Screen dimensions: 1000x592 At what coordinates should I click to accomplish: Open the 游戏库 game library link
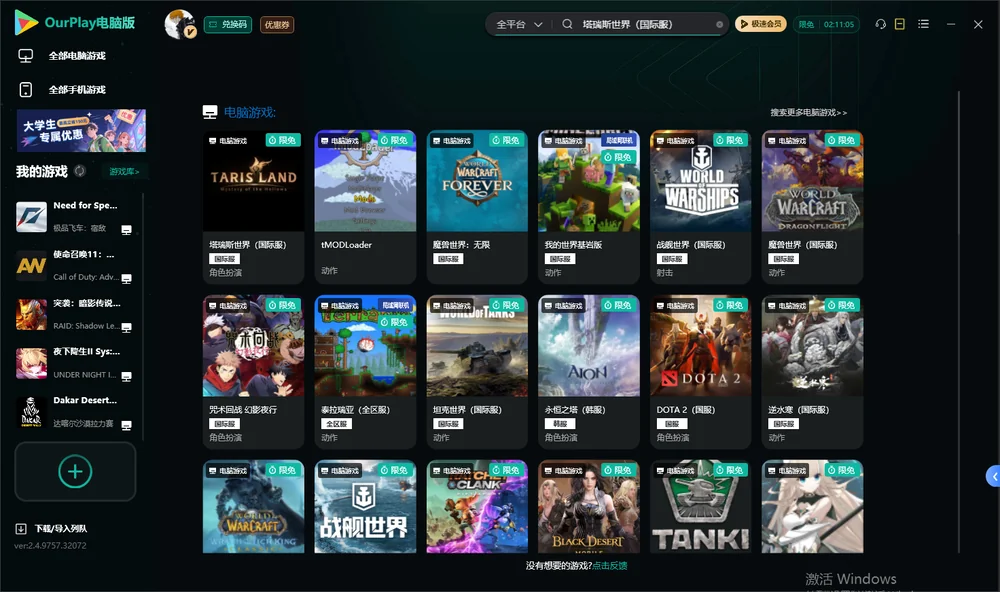click(124, 172)
